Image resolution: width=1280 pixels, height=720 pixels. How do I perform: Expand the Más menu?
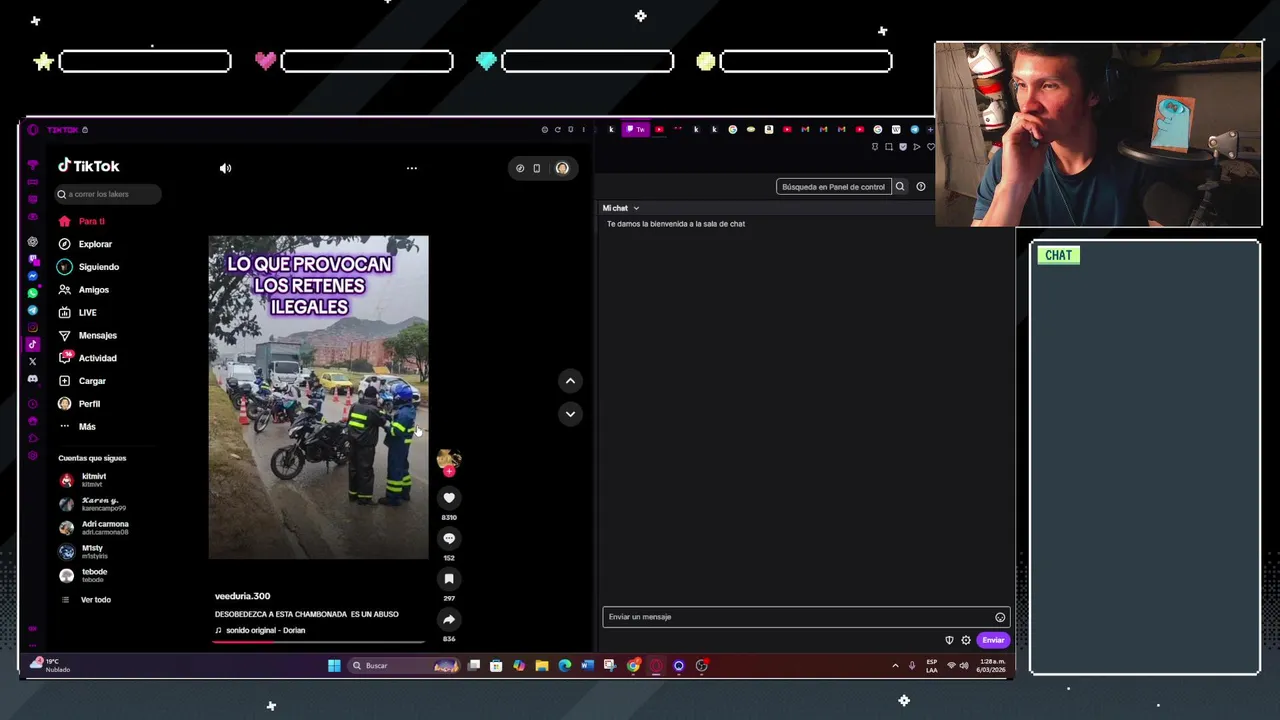tap(77, 427)
